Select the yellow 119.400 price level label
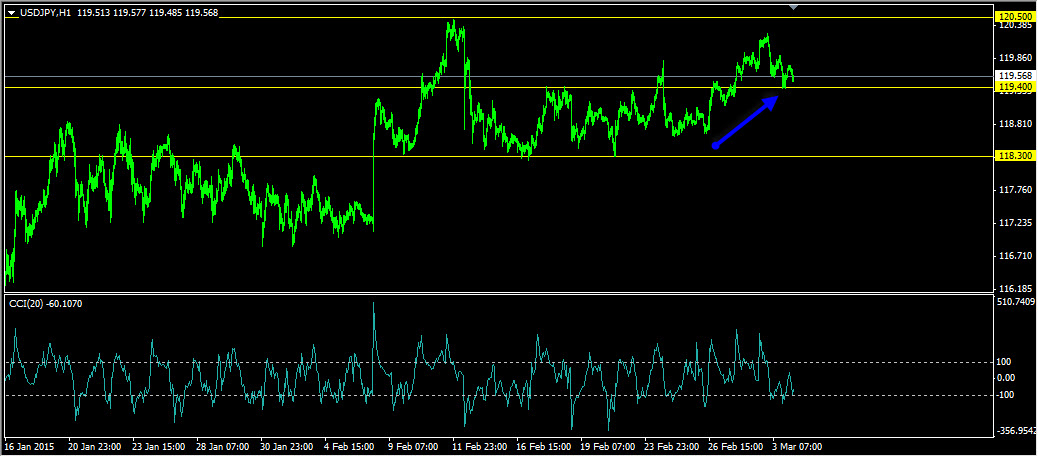Image resolution: width=1038 pixels, height=457 pixels. [x=1015, y=87]
